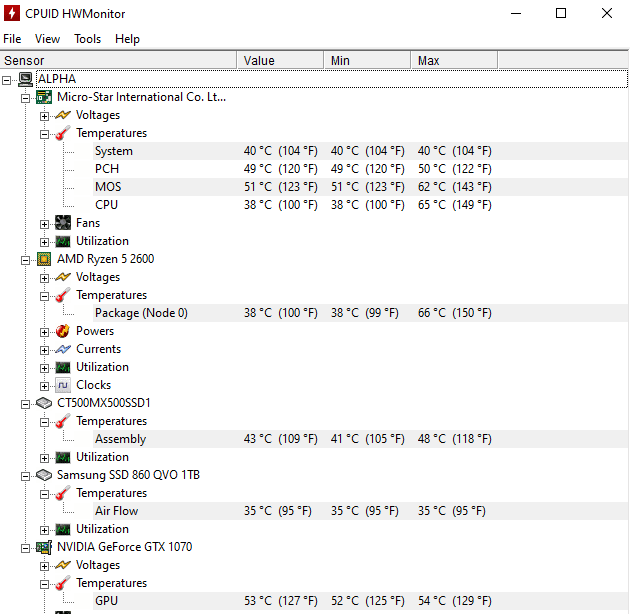Click the Samsung SSD Utilization graph icon

point(63,529)
